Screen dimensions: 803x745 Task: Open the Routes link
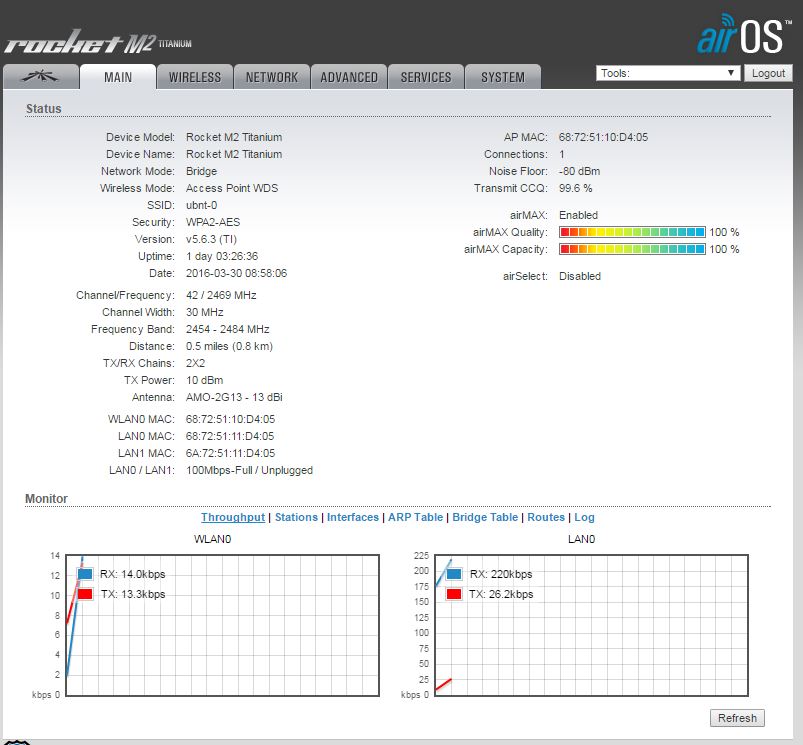[546, 517]
